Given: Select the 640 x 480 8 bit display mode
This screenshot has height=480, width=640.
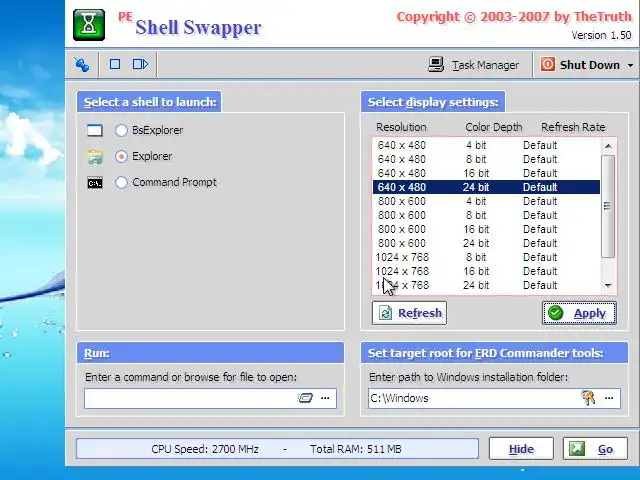Looking at the screenshot, I should [486, 159].
